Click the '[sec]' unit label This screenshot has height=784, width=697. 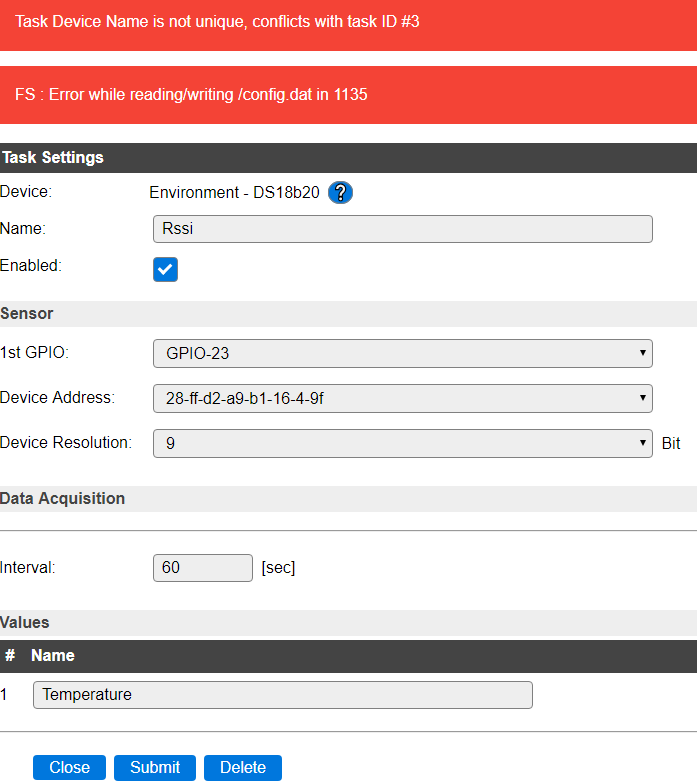(278, 568)
